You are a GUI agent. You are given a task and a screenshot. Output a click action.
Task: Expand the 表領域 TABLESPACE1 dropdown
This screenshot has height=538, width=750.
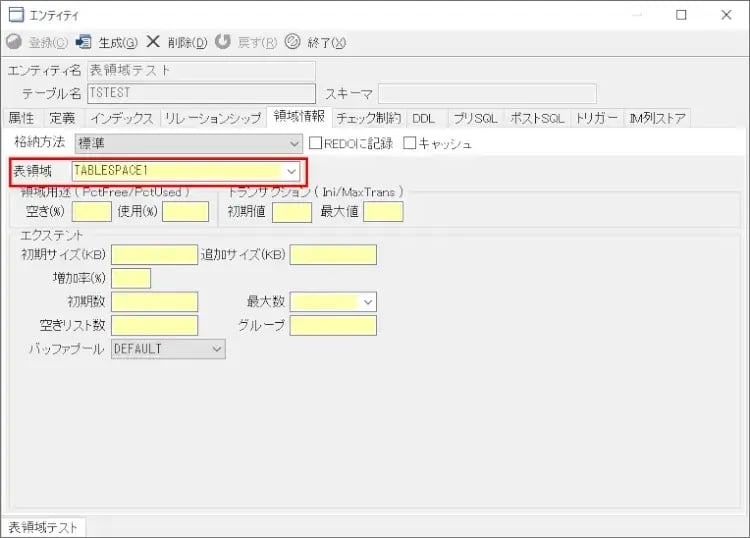point(291,171)
